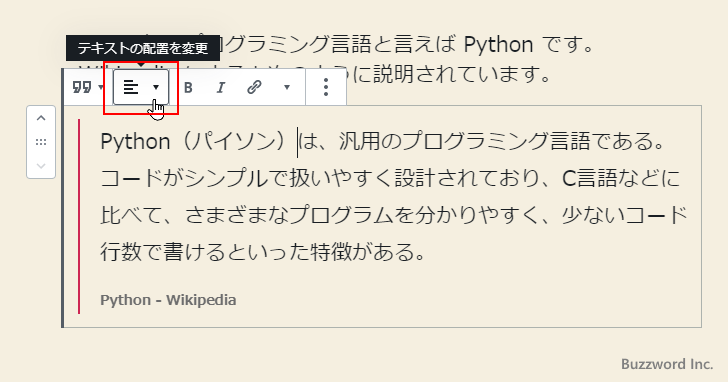Open the quote block type switcher
Screen dimensions: 728x382
(x=88, y=87)
